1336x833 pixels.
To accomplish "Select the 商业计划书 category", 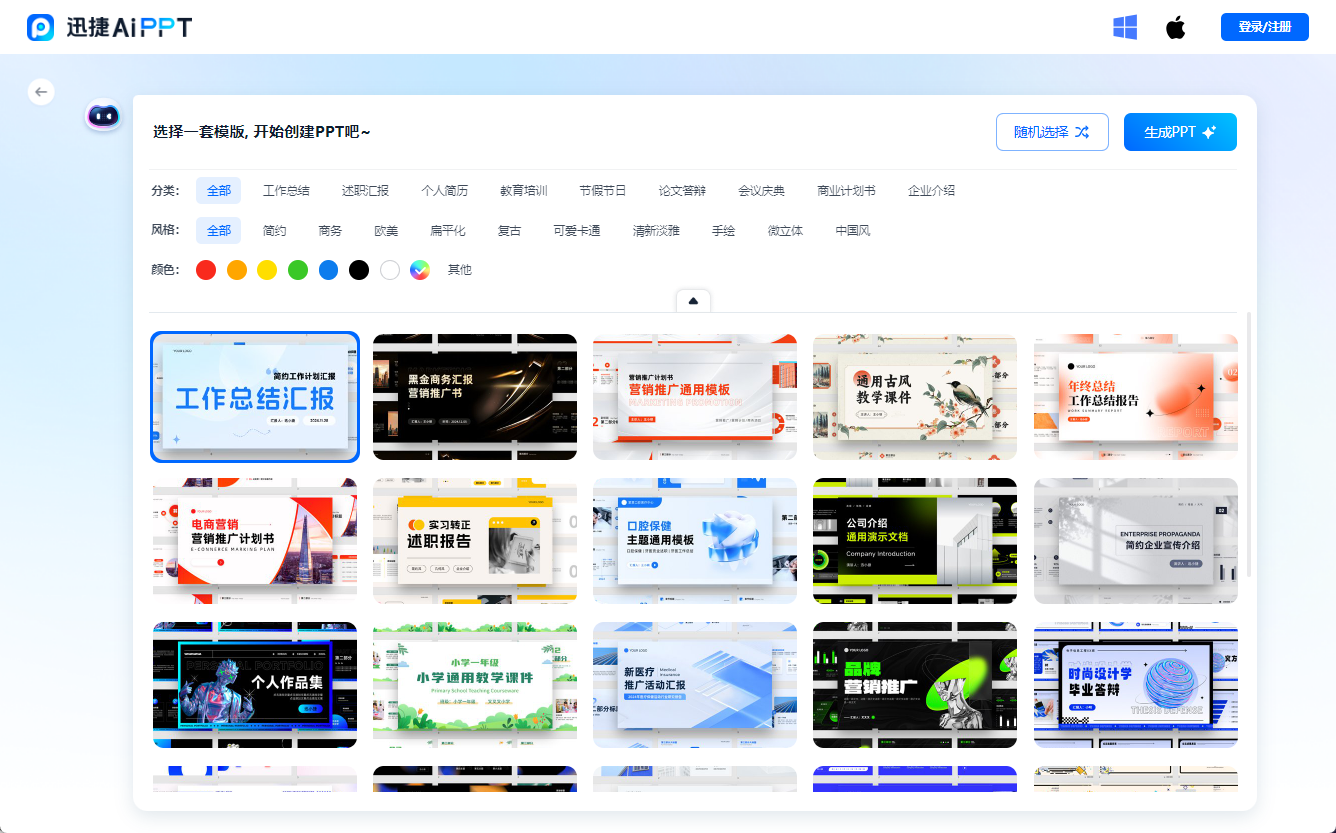I will [846, 190].
